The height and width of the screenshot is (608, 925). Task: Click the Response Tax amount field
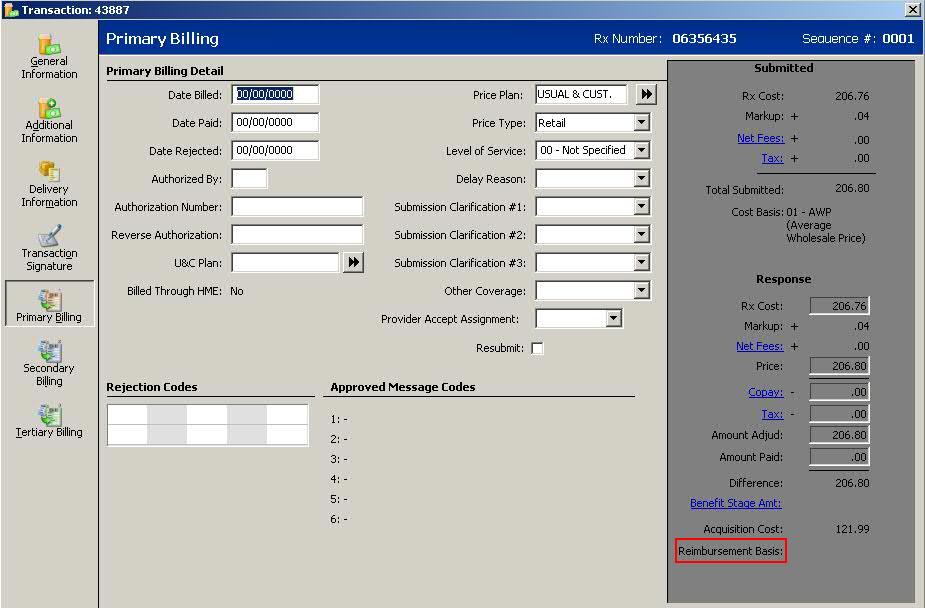(839, 415)
